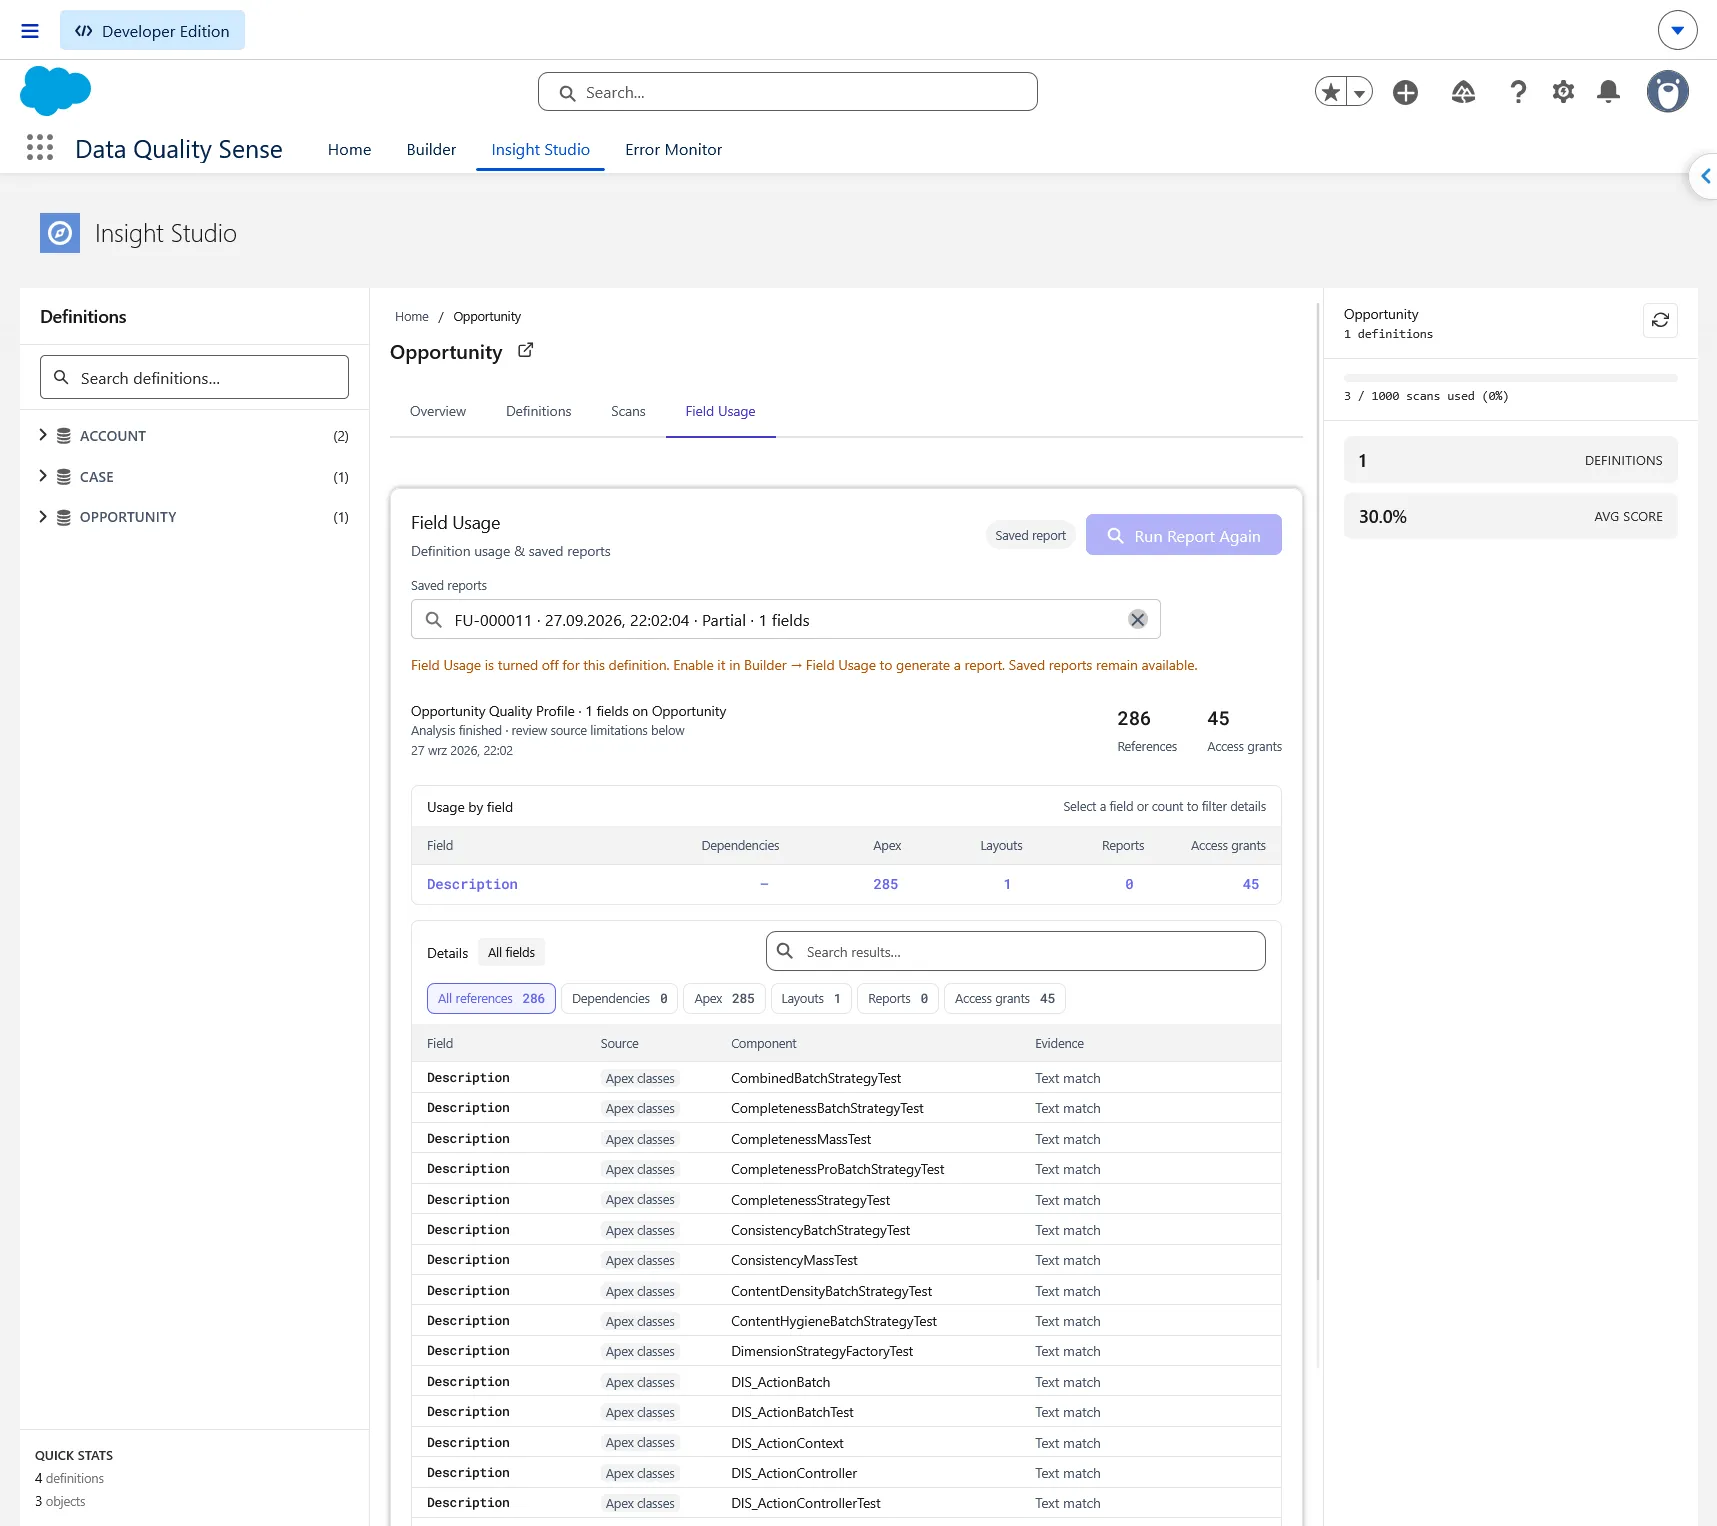Image resolution: width=1717 pixels, height=1526 pixels.
Task: Click the Description field link
Action: click(x=472, y=885)
